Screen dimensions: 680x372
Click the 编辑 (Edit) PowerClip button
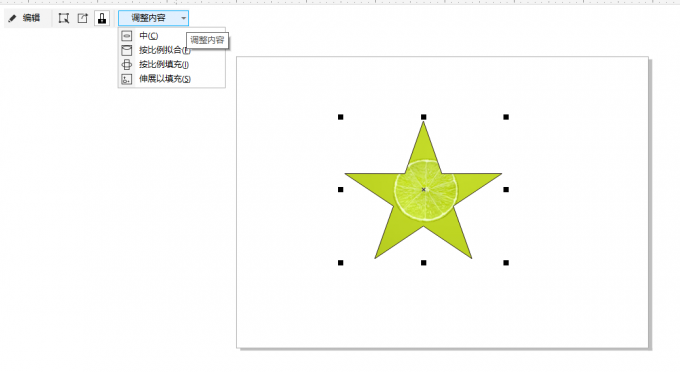[x=25, y=18]
